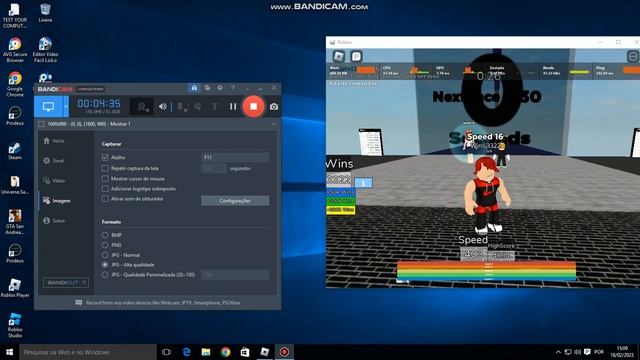Image resolution: width=640 pixels, height=360 pixels.
Task: Open the Sobre tab in Bandicam
Action: click(x=54, y=220)
